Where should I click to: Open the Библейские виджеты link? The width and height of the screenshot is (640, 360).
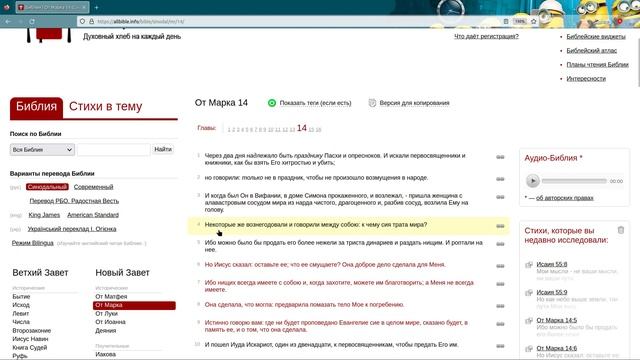click(x=596, y=37)
